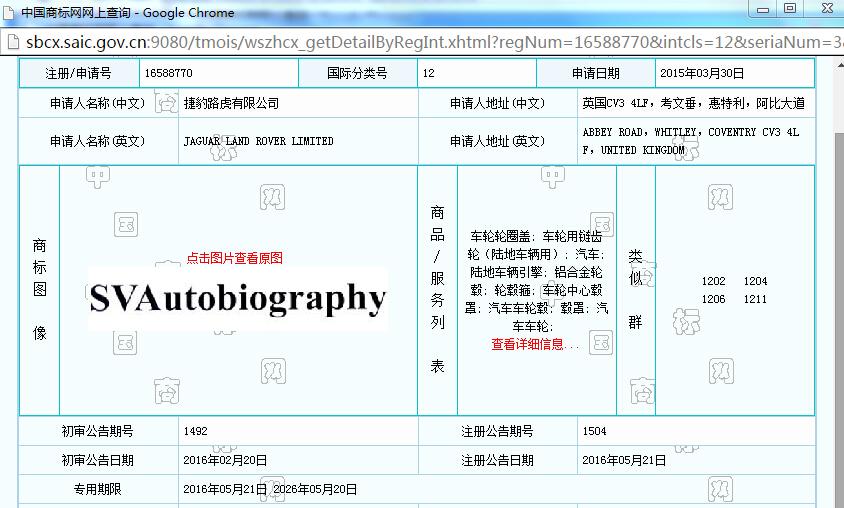Viewport: 844px width, 508px height.
Task: Click the page icon in address bar
Action: coord(12,42)
